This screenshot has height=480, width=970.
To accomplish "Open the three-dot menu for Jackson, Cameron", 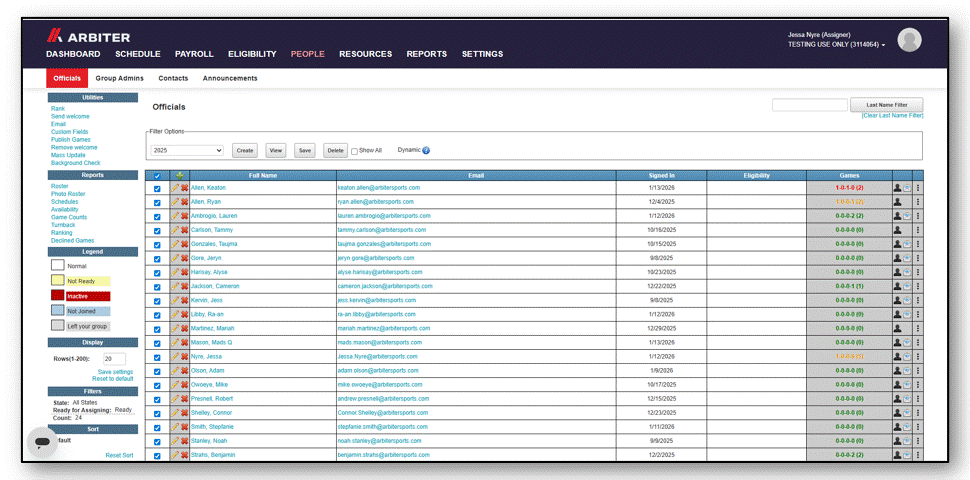I will 918,286.
